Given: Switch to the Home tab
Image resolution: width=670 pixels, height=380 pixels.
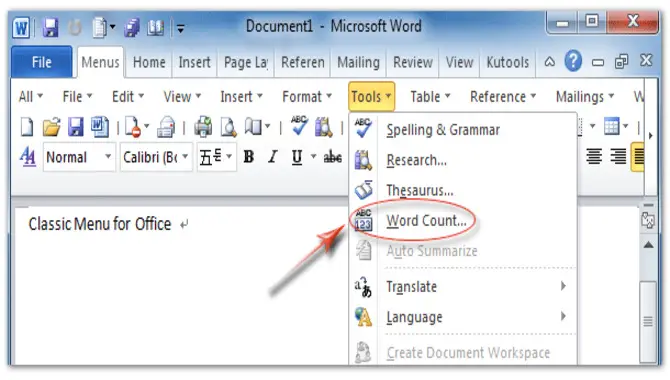Looking at the screenshot, I should [x=149, y=62].
